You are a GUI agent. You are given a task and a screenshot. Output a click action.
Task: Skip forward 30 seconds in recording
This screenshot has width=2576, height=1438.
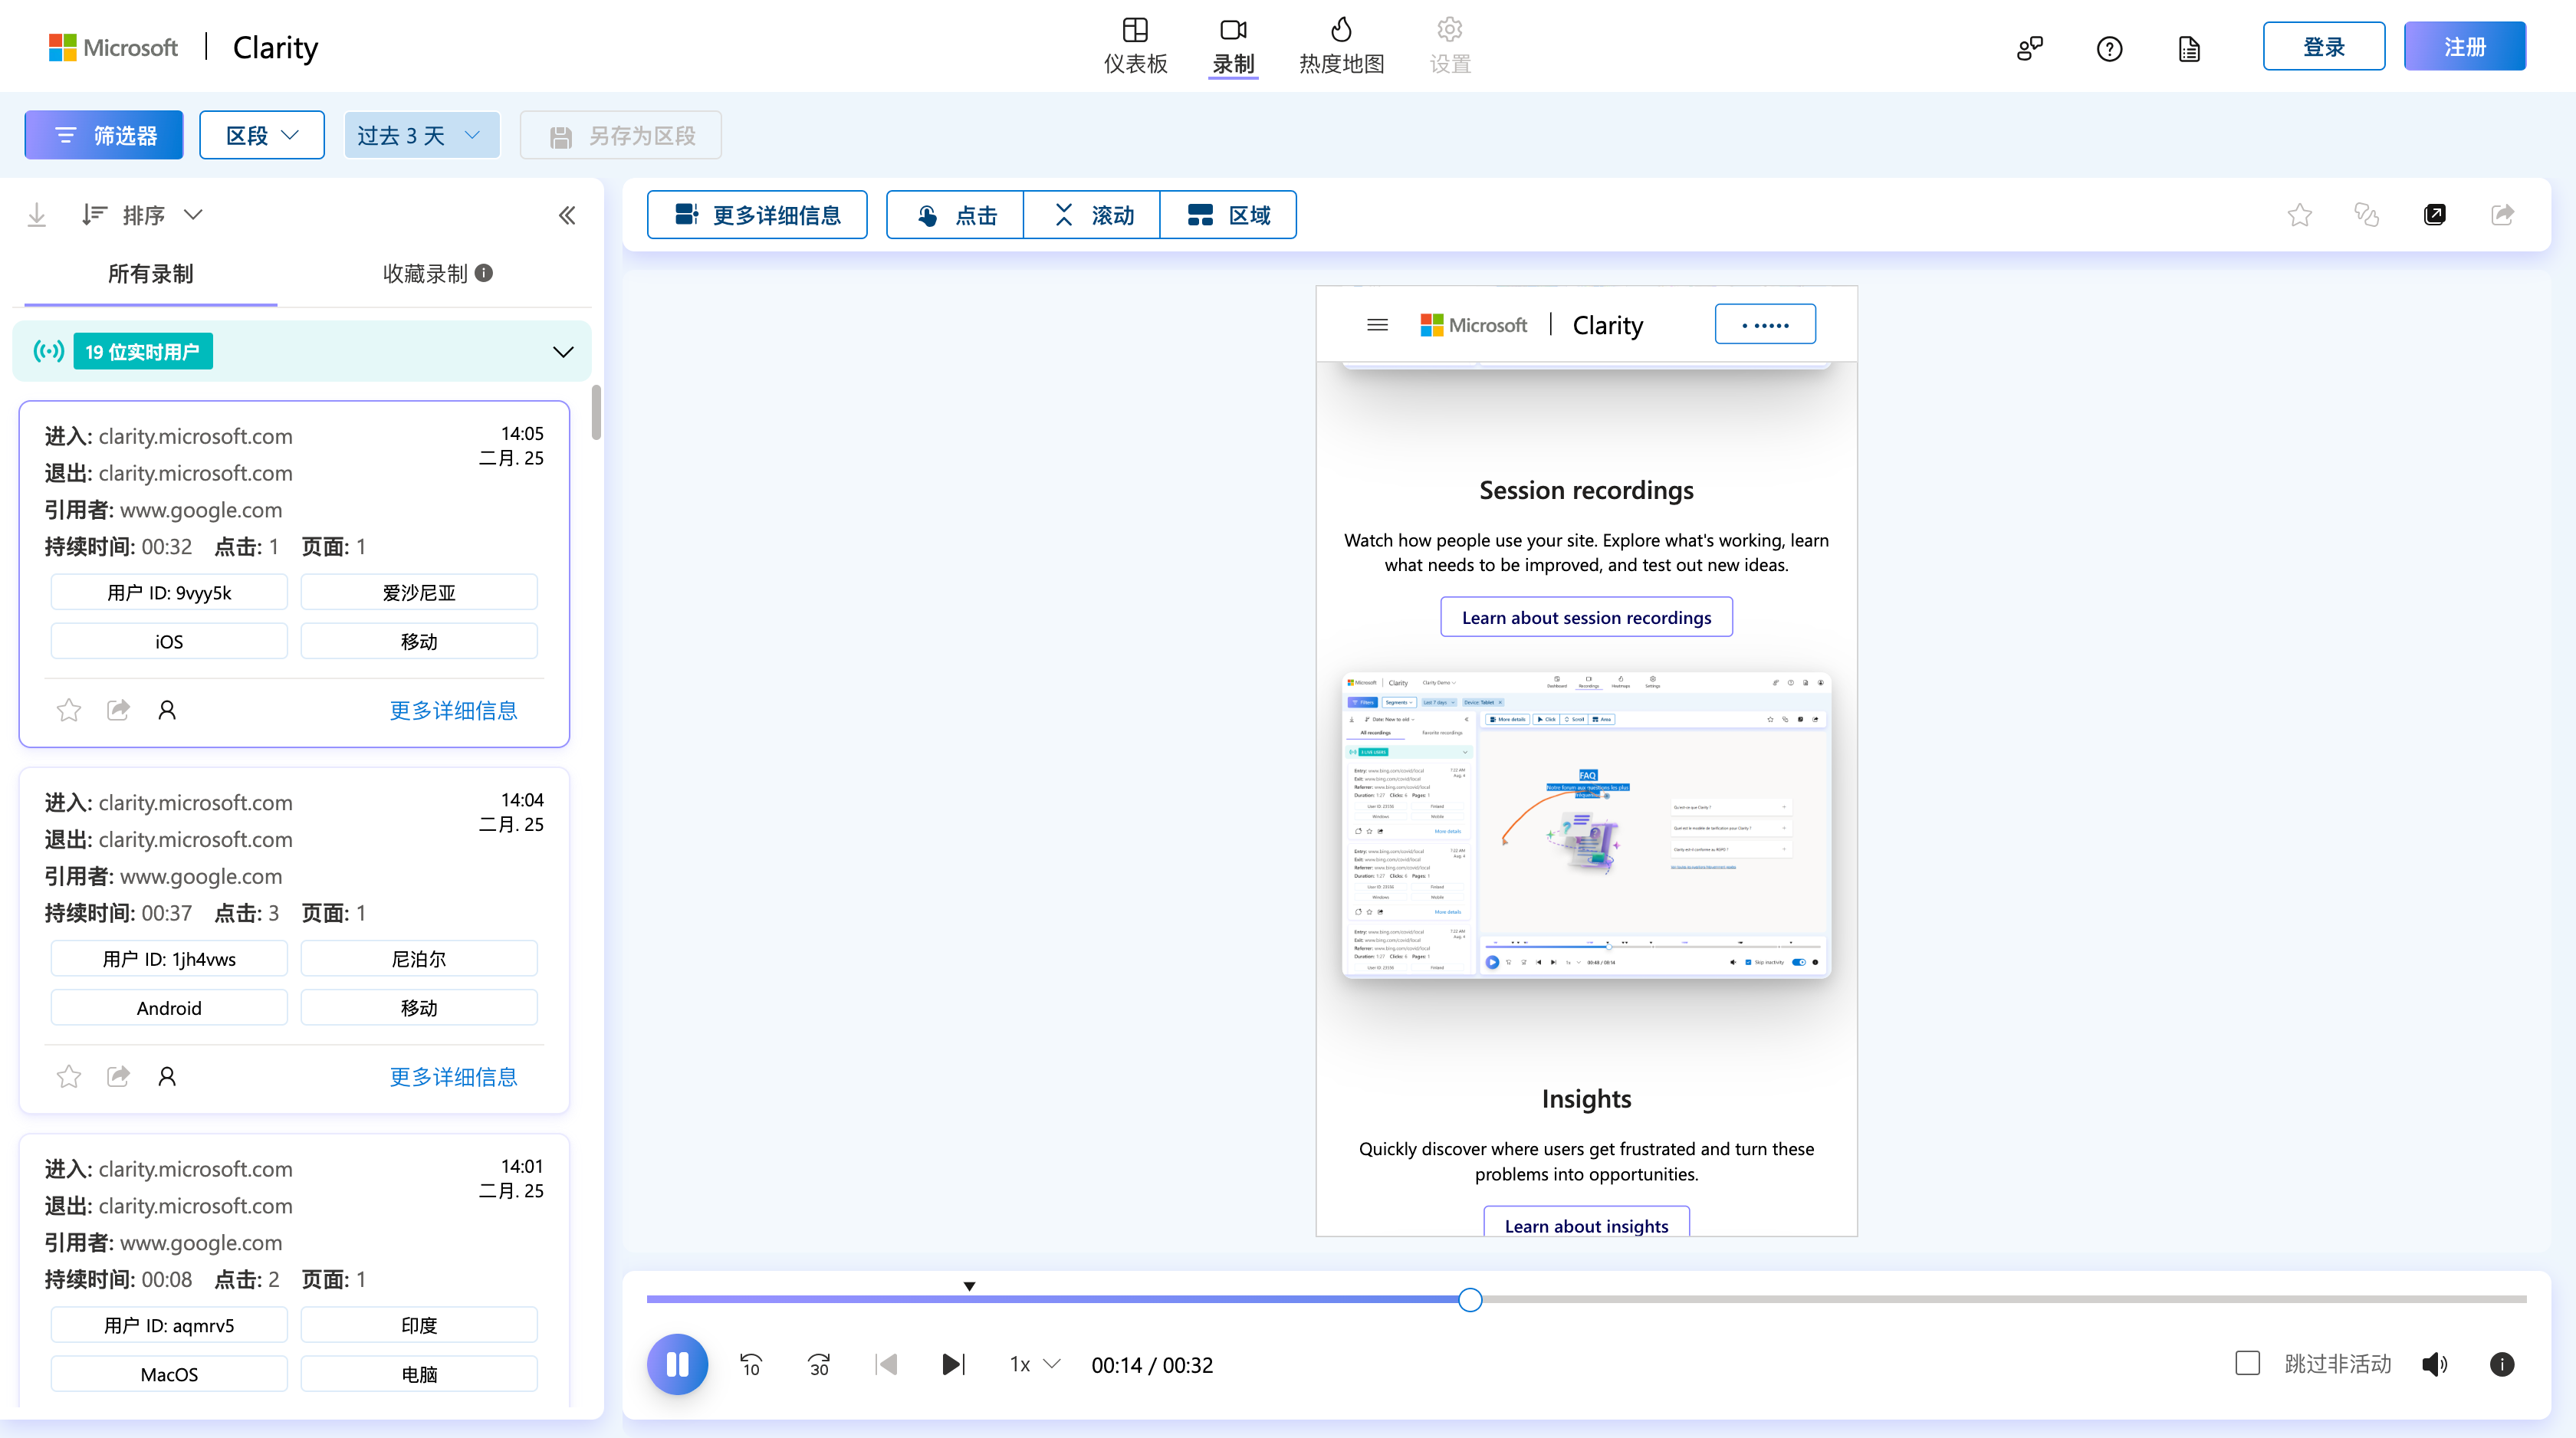[x=818, y=1364]
